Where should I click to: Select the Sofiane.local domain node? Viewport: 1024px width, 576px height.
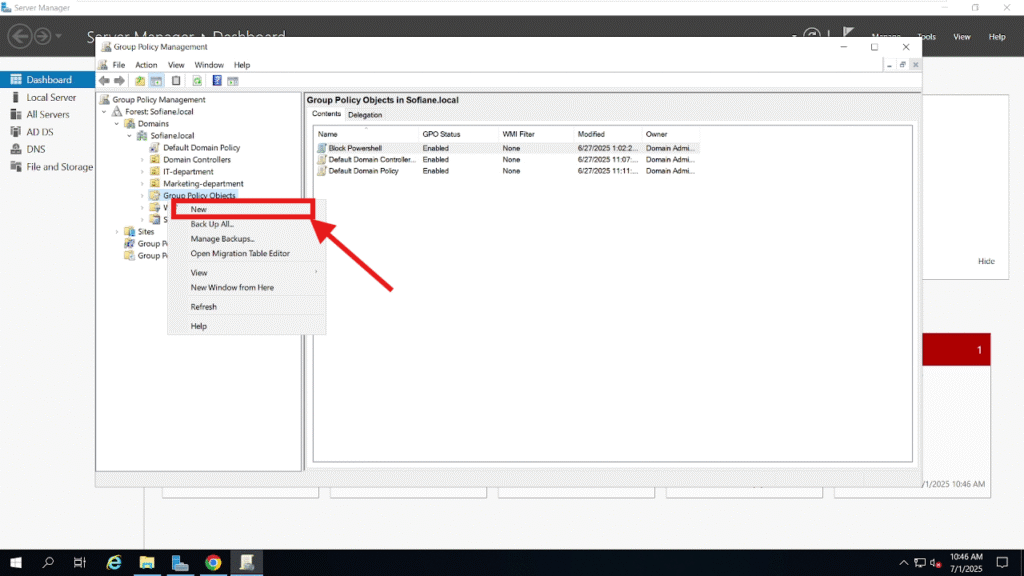pos(172,135)
